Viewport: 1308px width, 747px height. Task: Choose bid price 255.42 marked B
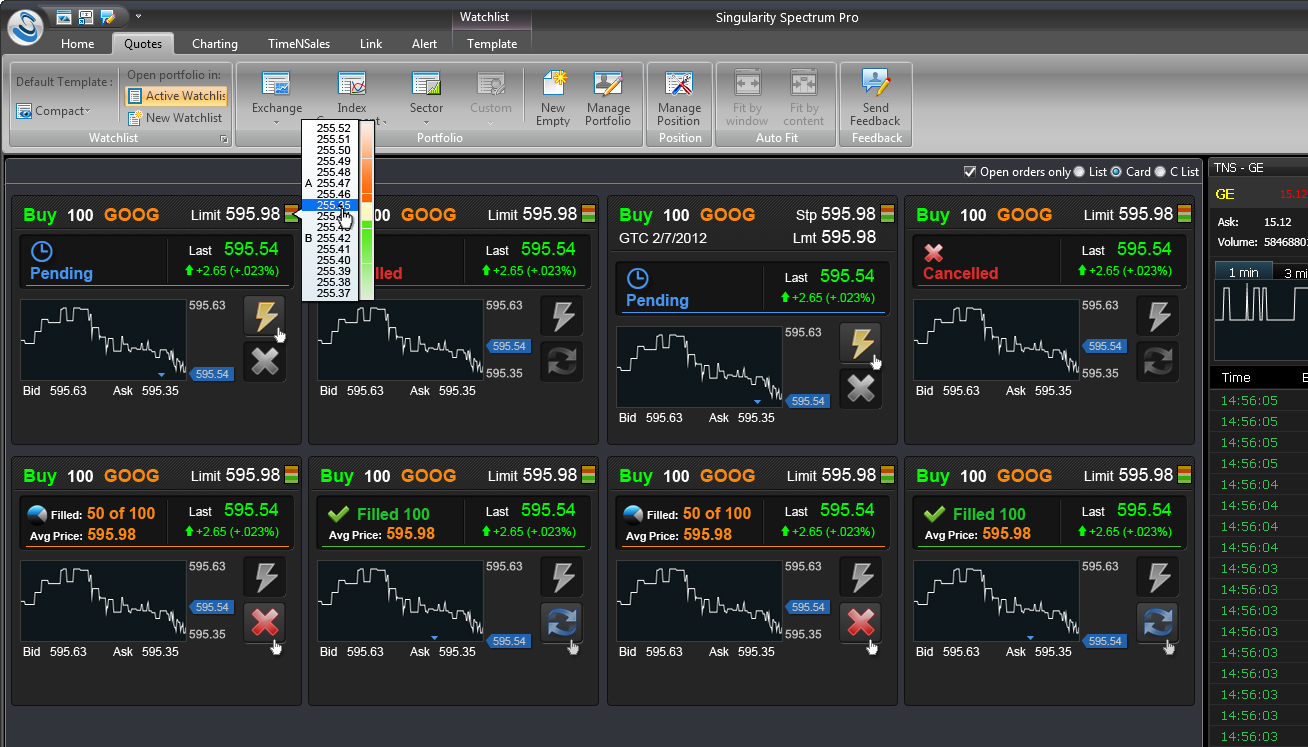pyautogui.click(x=333, y=238)
